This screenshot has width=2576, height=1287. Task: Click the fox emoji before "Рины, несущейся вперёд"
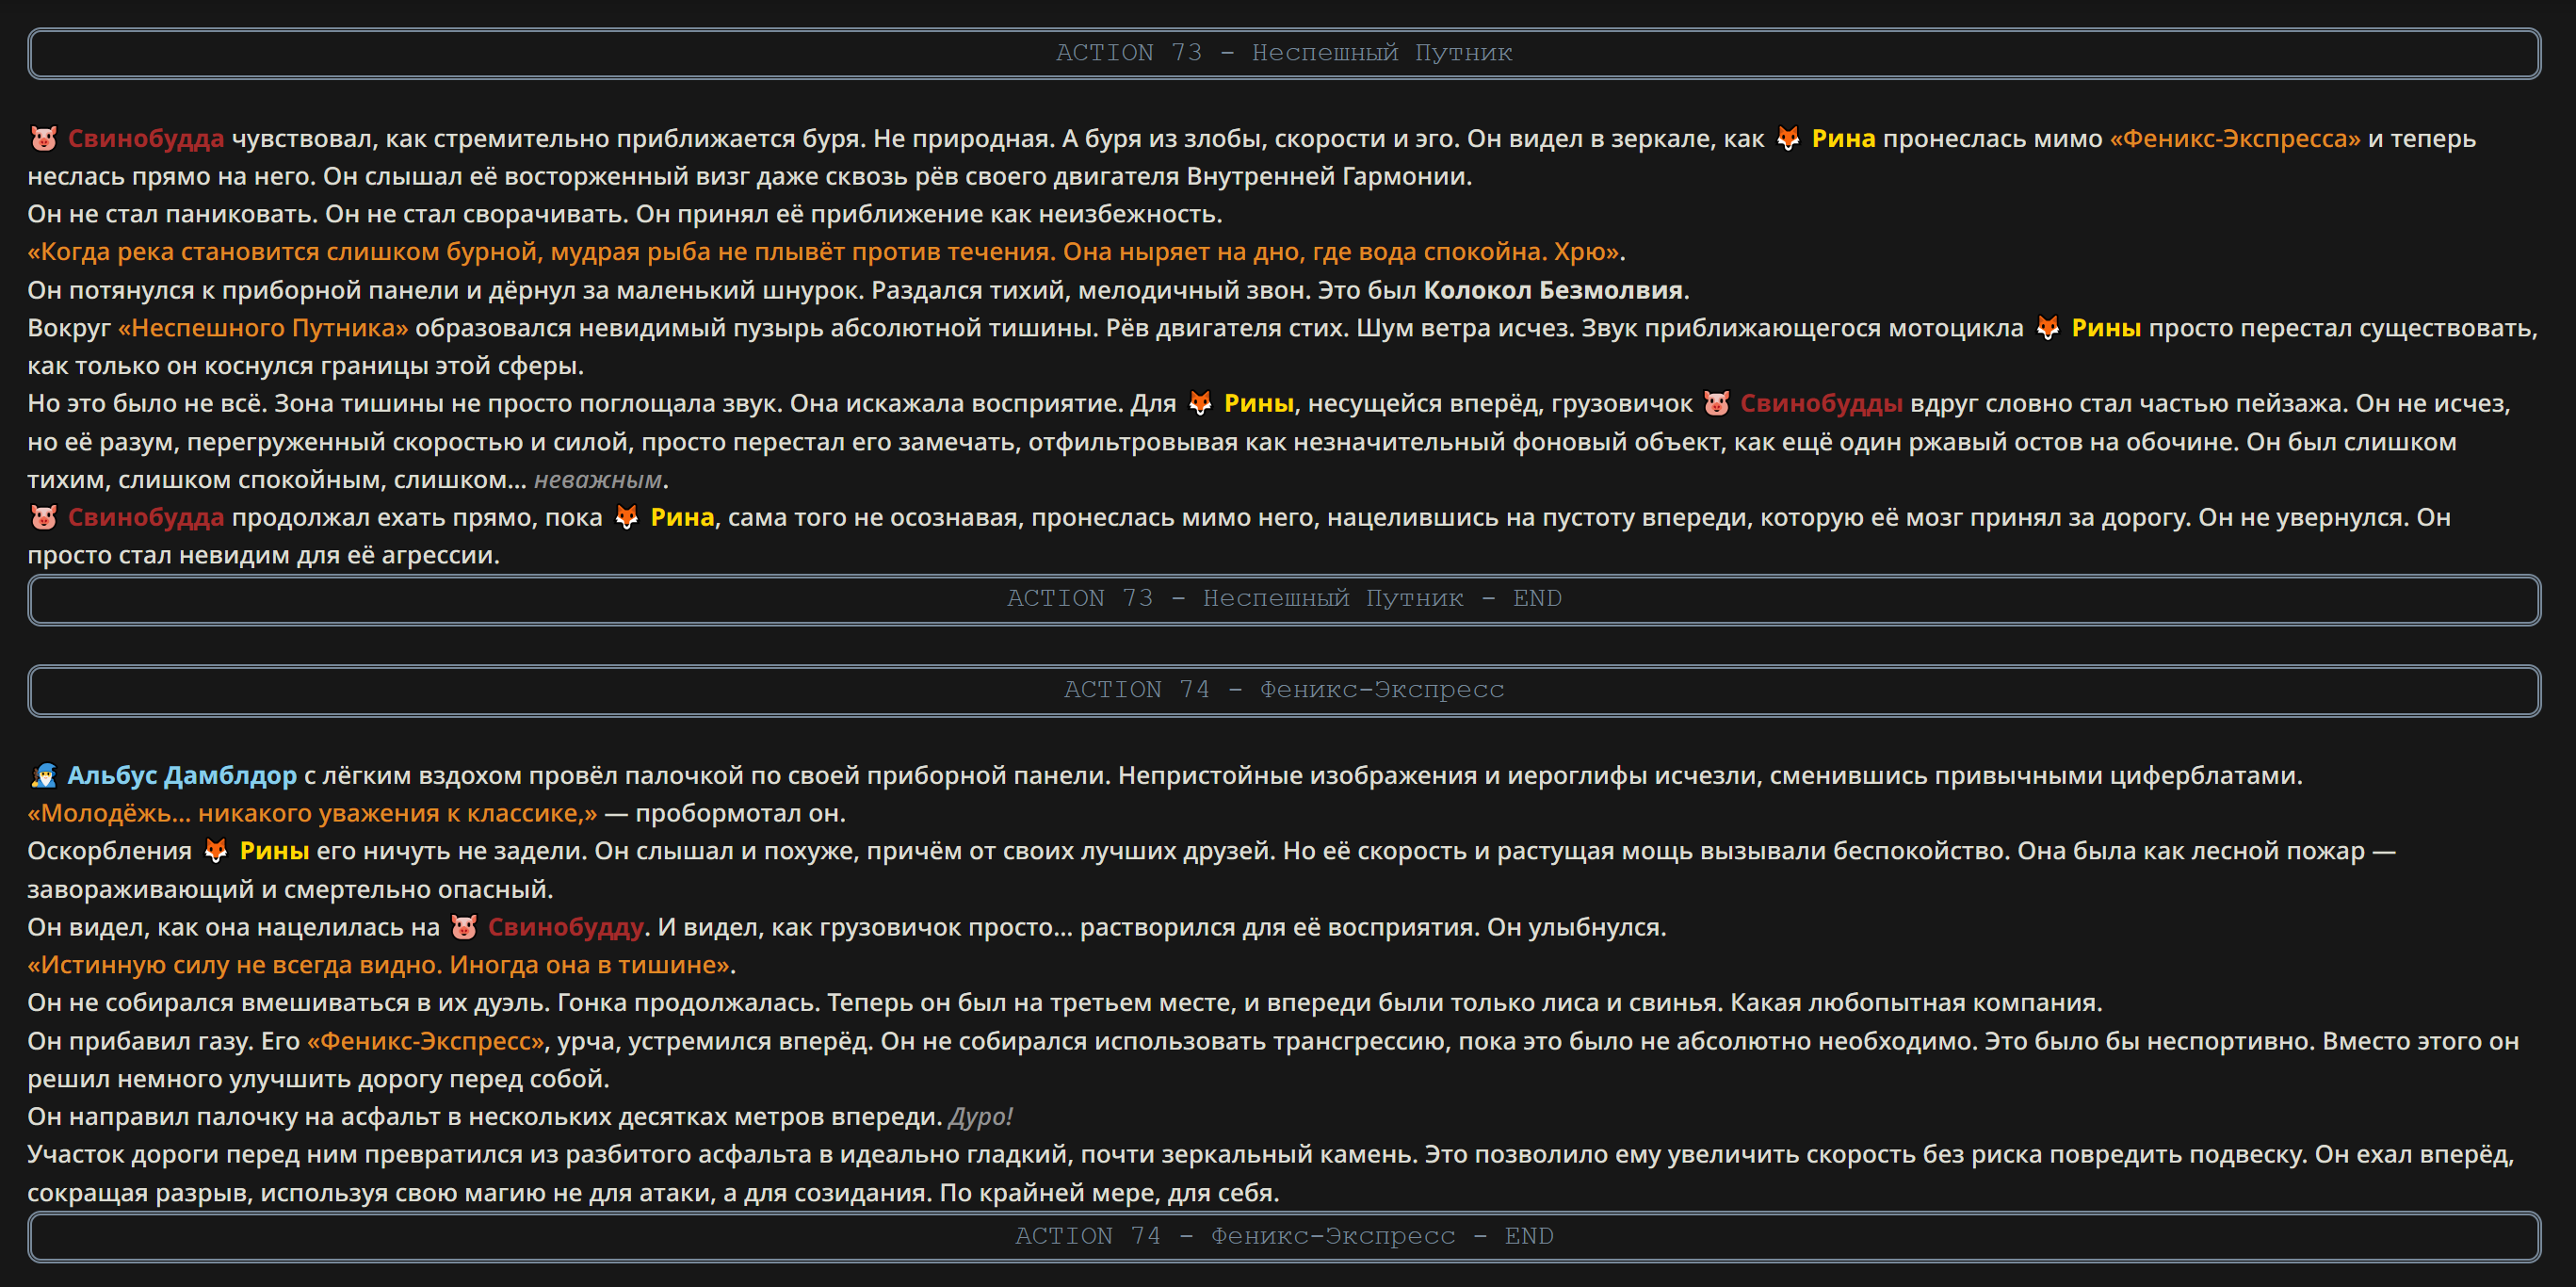pos(1200,404)
